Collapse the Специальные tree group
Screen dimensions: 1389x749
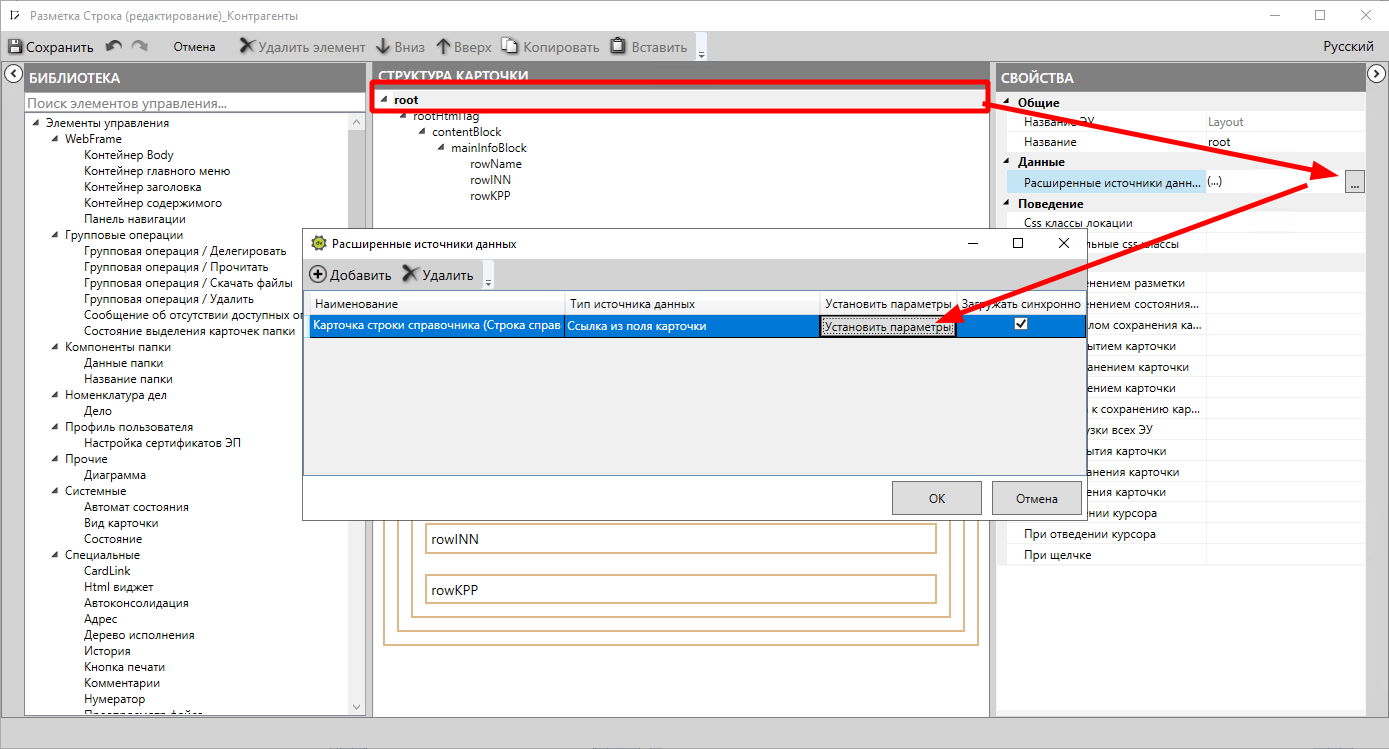pos(55,555)
